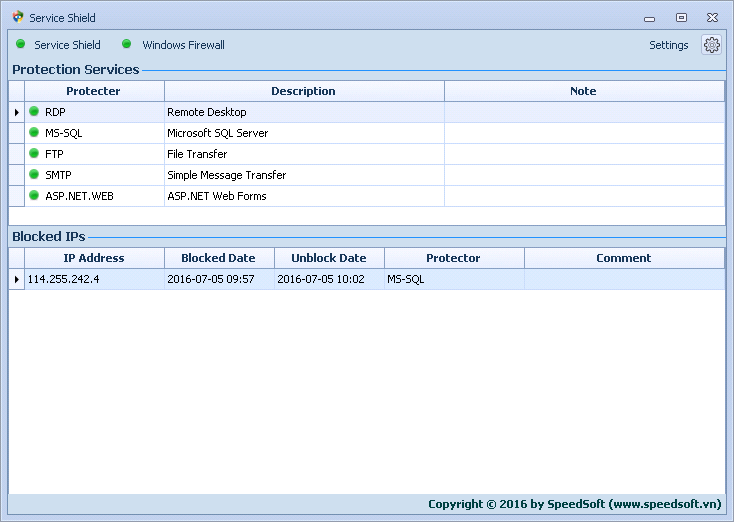Click the row selector arrow for RDP
This screenshot has height=522, width=734.
coord(16,112)
